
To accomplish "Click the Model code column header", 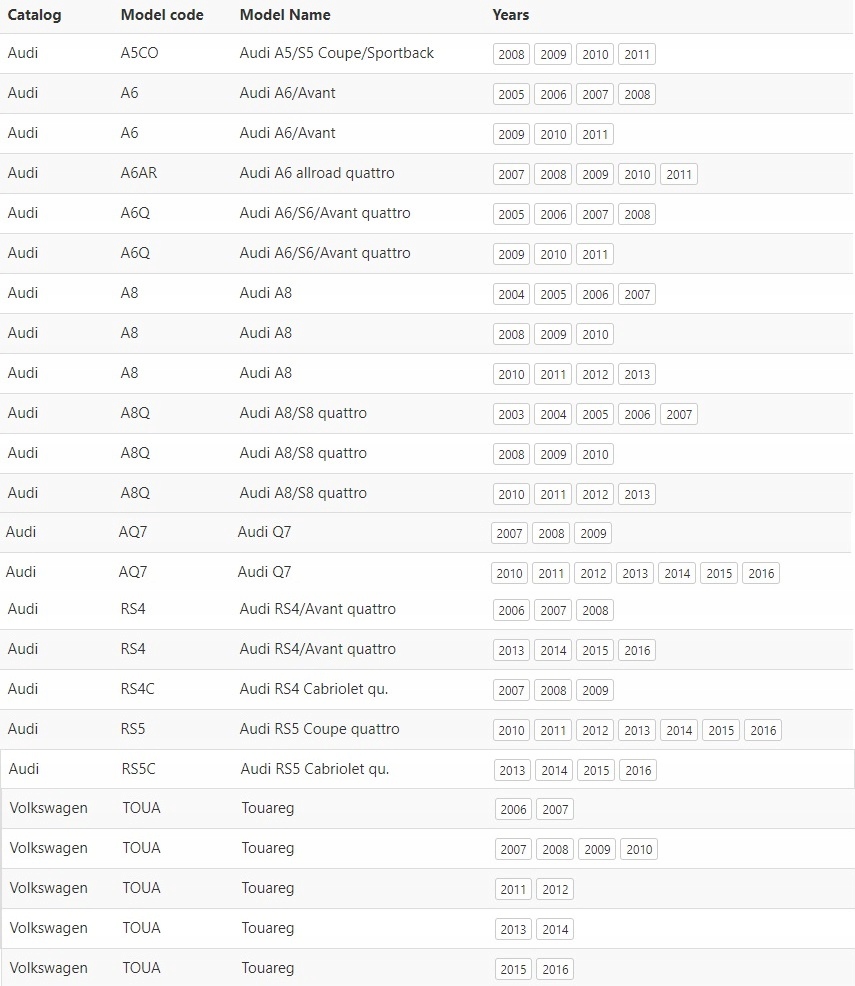I will tap(162, 15).
